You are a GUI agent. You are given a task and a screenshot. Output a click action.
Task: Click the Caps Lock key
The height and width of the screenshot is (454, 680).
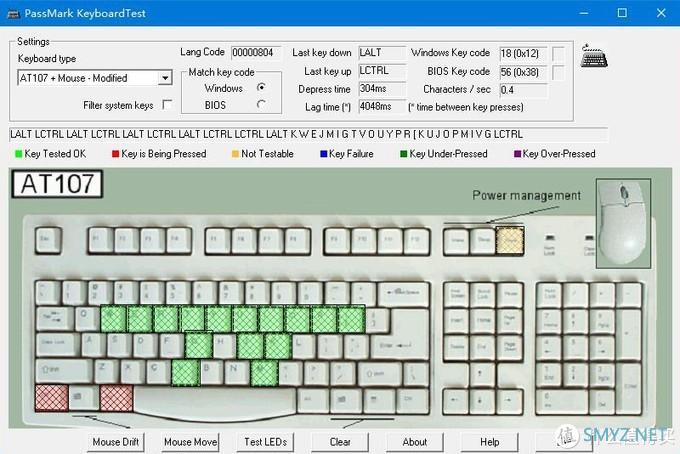click(58, 346)
